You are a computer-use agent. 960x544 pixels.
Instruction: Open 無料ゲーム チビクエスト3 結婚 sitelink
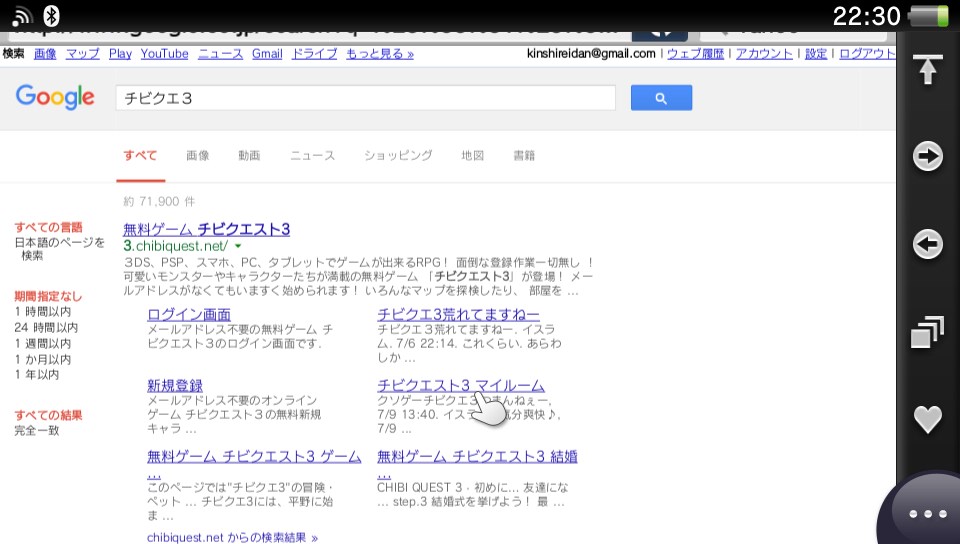point(478,457)
